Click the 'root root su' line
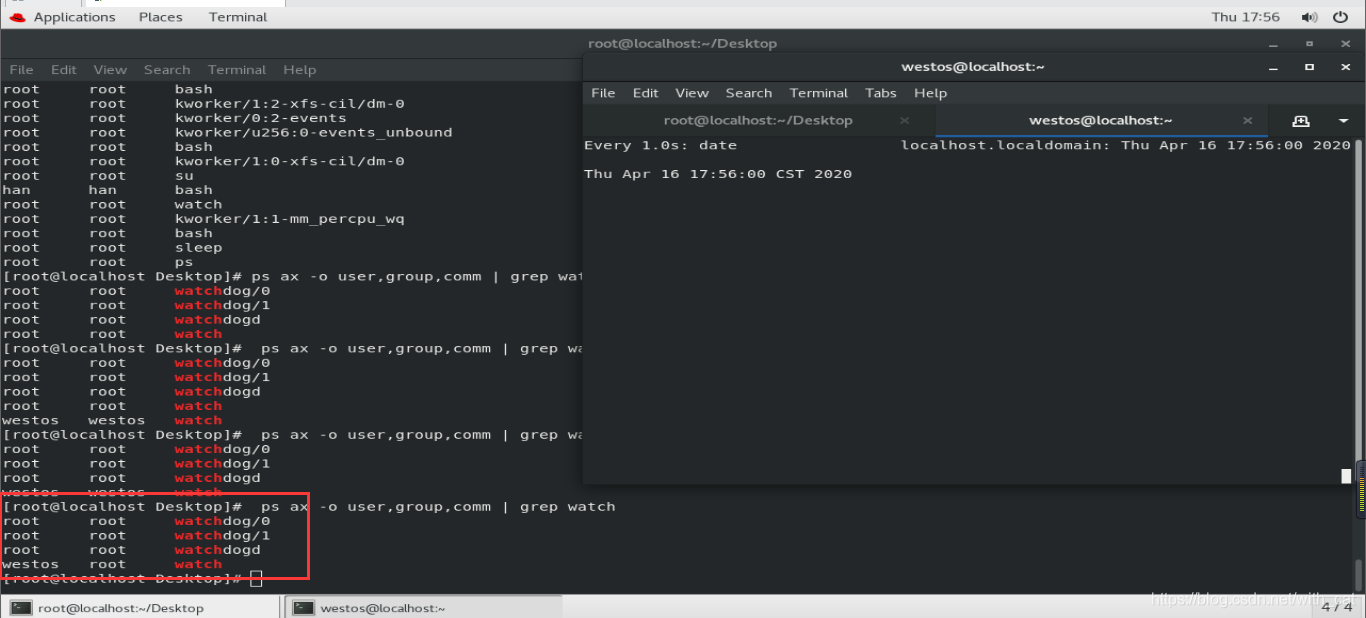This screenshot has height=618, width=1366. (97, 176)
